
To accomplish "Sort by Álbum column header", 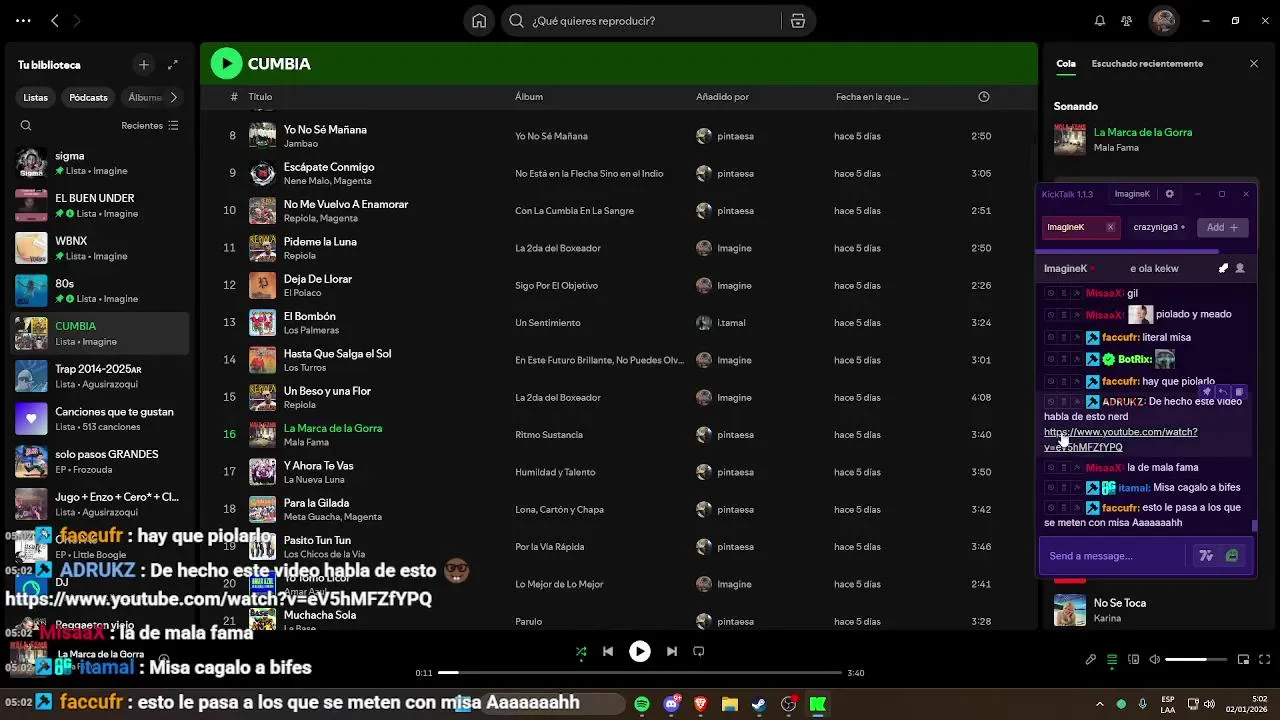I will click(529, 97).
